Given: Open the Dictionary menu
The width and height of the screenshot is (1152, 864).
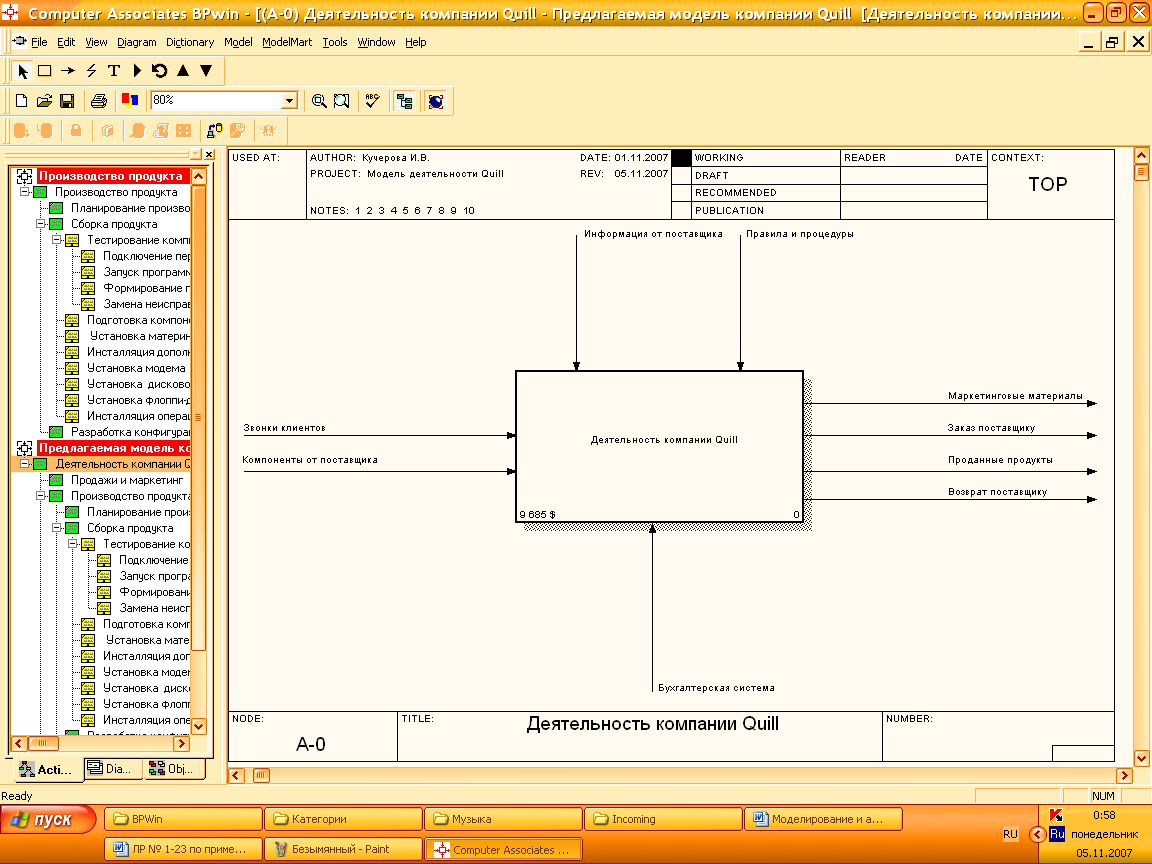Looking at the screenshot, I should (x=190, y=42).
